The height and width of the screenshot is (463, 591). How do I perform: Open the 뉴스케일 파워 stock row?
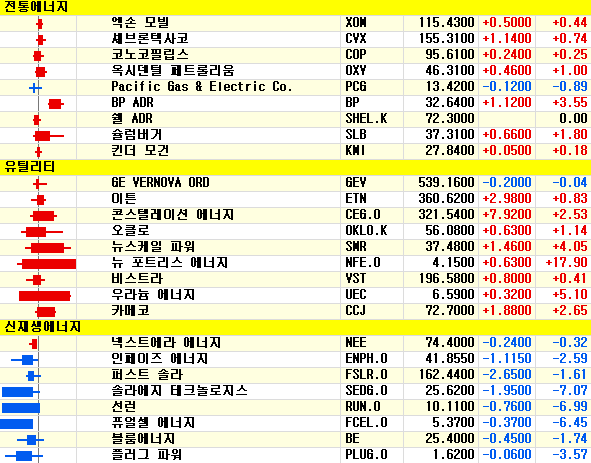(296, 247)
